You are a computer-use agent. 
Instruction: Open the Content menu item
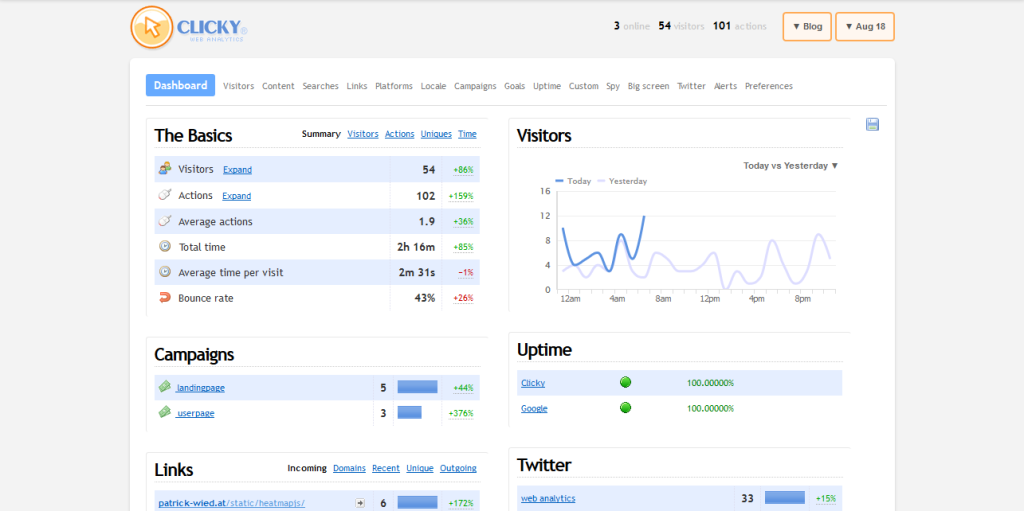coord(278,86)
